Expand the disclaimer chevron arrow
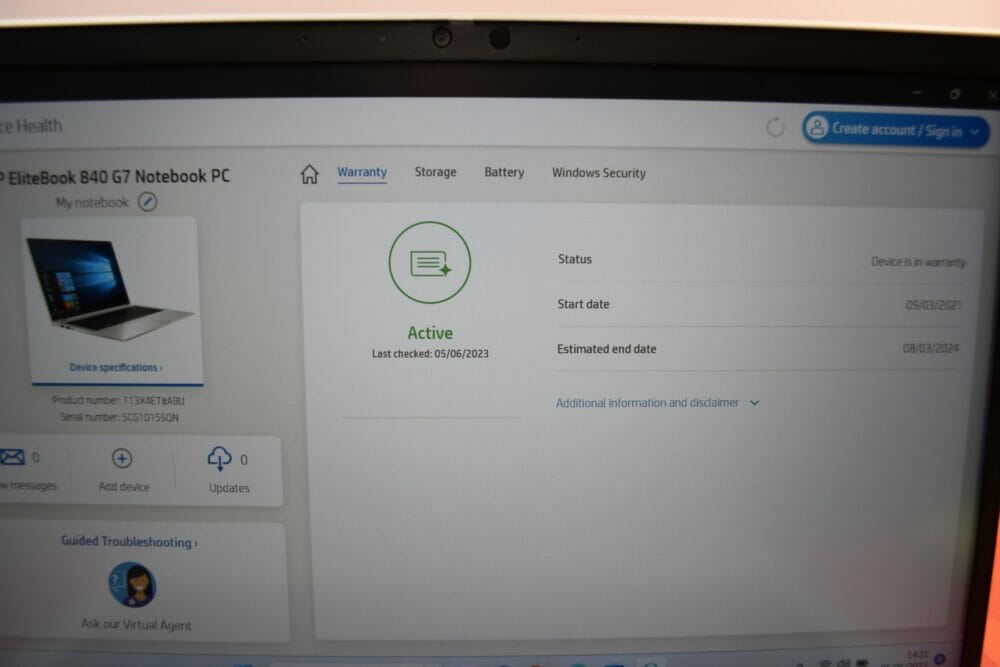 pos(754,403)
